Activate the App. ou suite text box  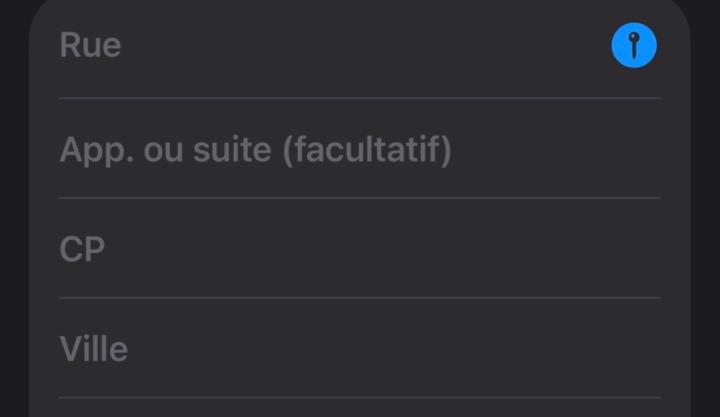click(x=360, y=150)
